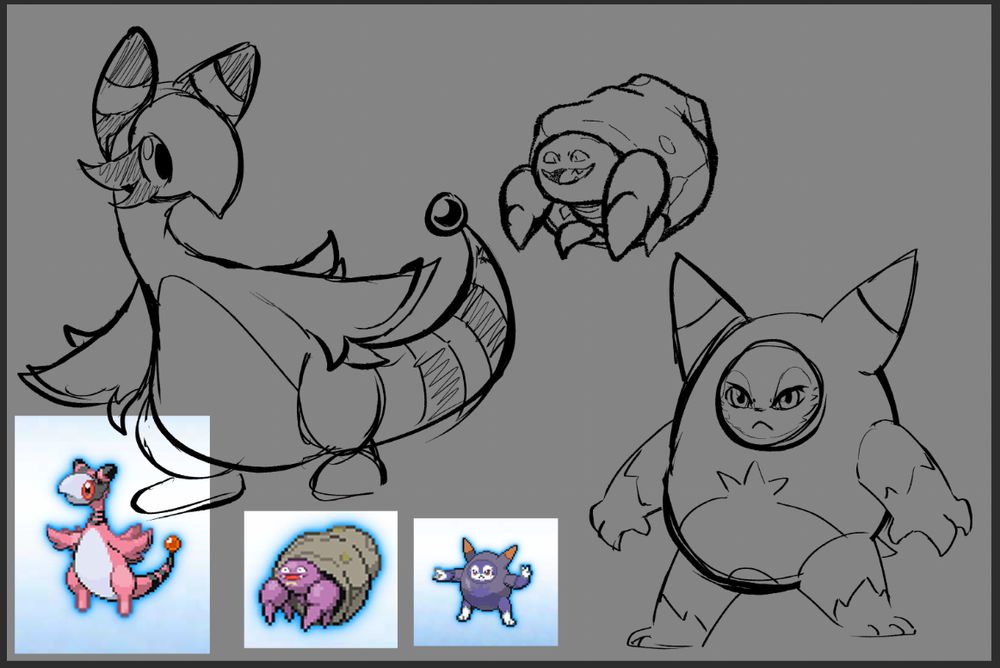The image size is (1000, 668).
Task: Click the hermit crab sketch with shell
Action: coord(607,167)
